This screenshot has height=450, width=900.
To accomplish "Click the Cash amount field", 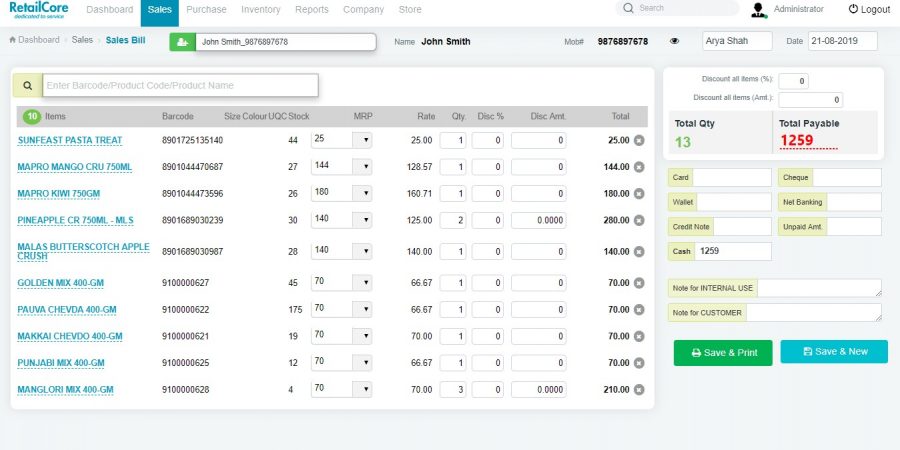I will tap(732, 251).
